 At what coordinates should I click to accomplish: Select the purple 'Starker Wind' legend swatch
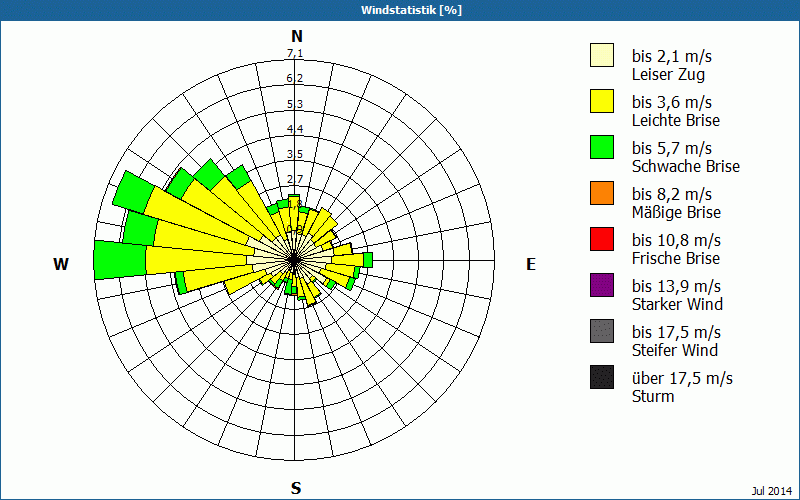point(601,285)
